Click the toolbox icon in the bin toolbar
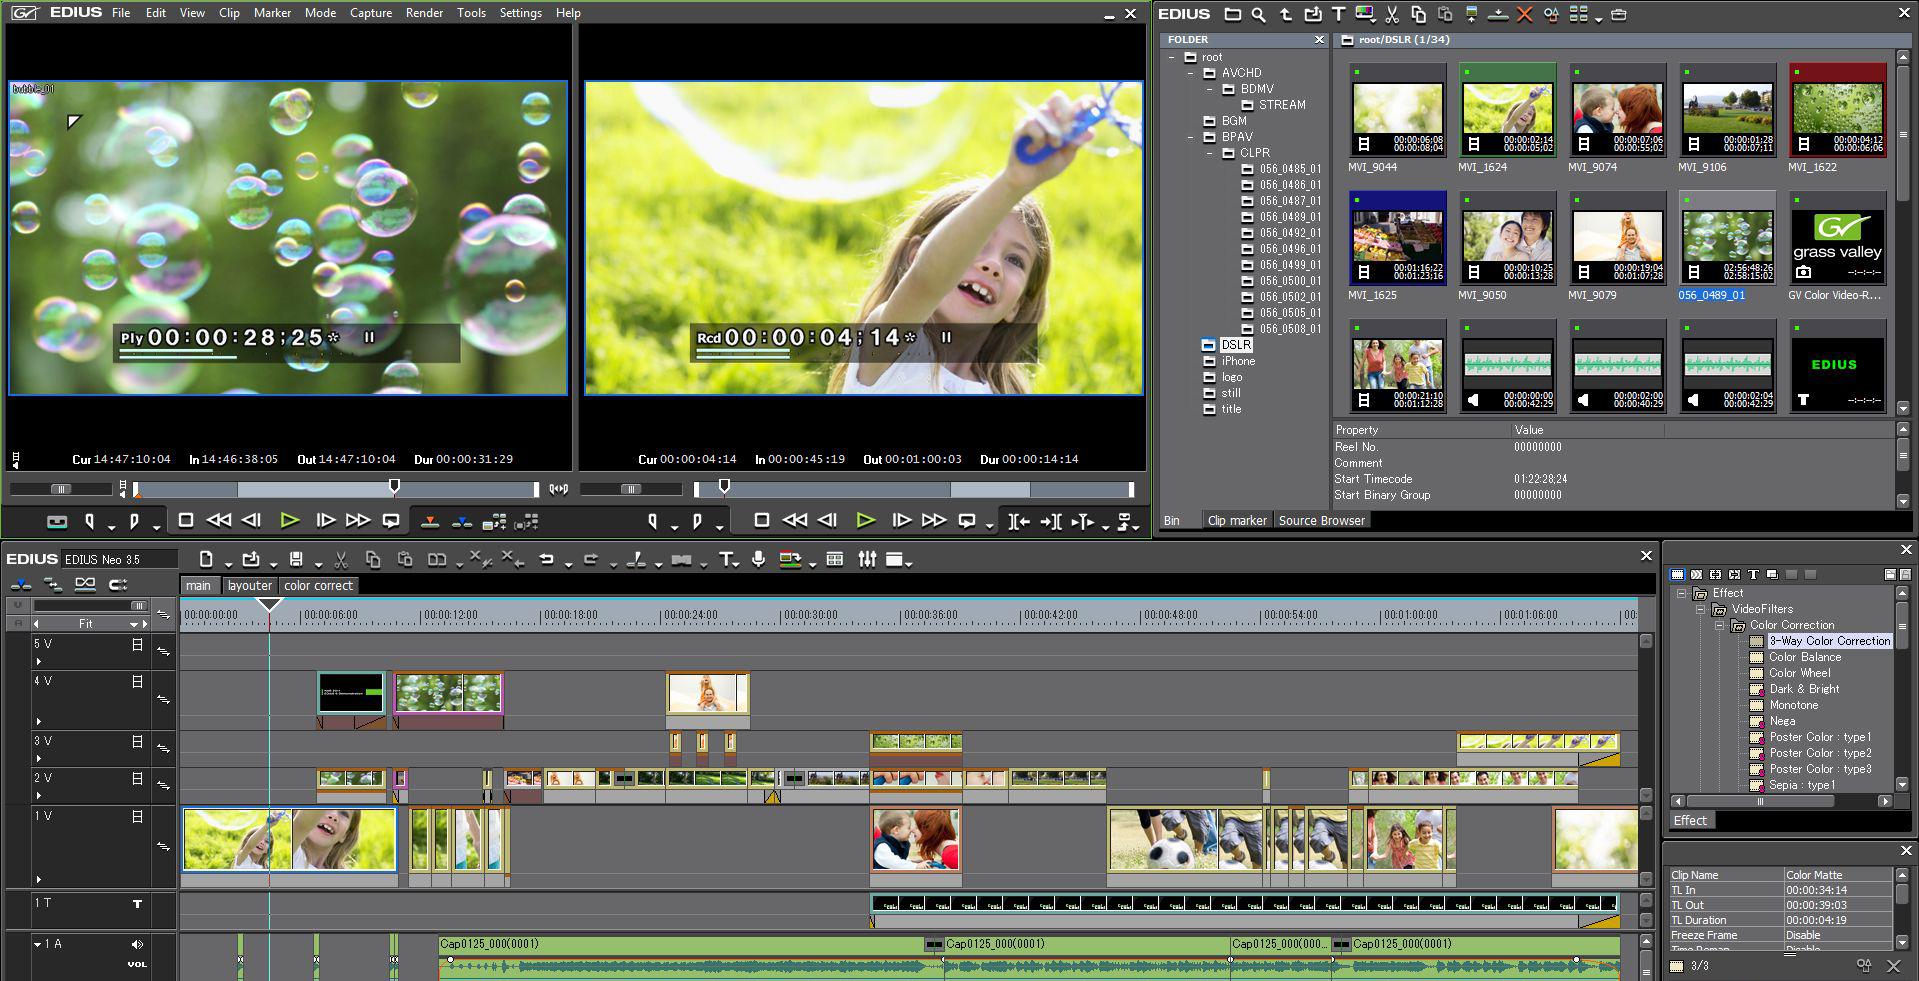Image resolution: width=1919 pixels, height=981 pixels. 1619,14
